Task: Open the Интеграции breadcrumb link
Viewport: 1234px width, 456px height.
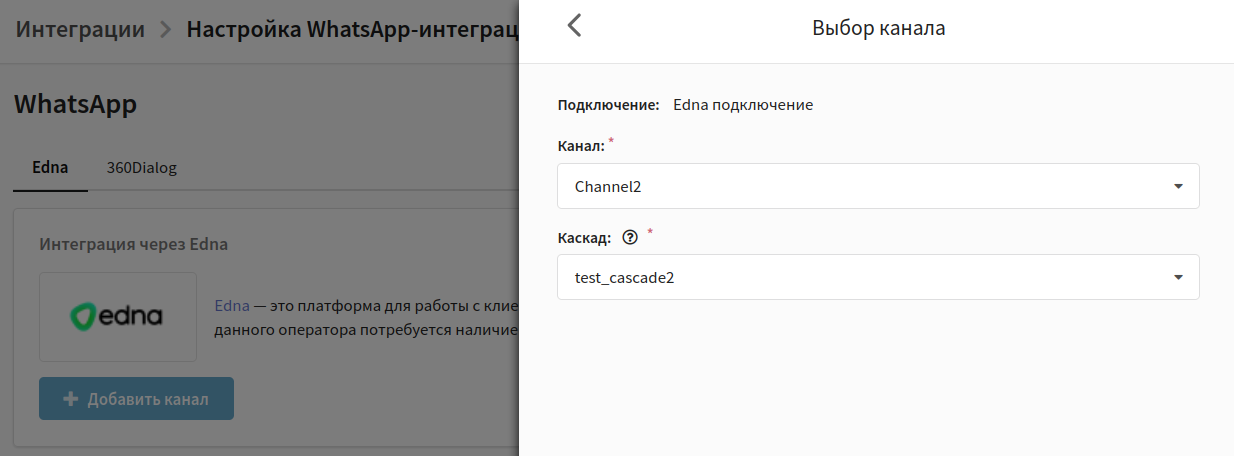Action: [x=81, y=29]
